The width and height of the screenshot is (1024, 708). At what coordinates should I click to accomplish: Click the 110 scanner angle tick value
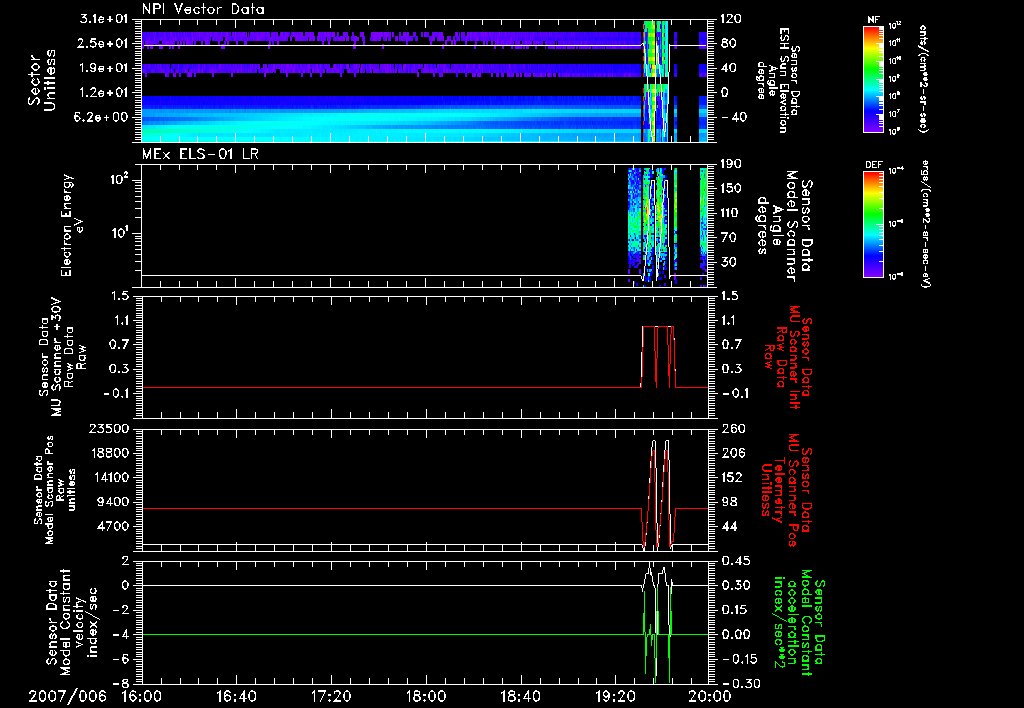731,213
